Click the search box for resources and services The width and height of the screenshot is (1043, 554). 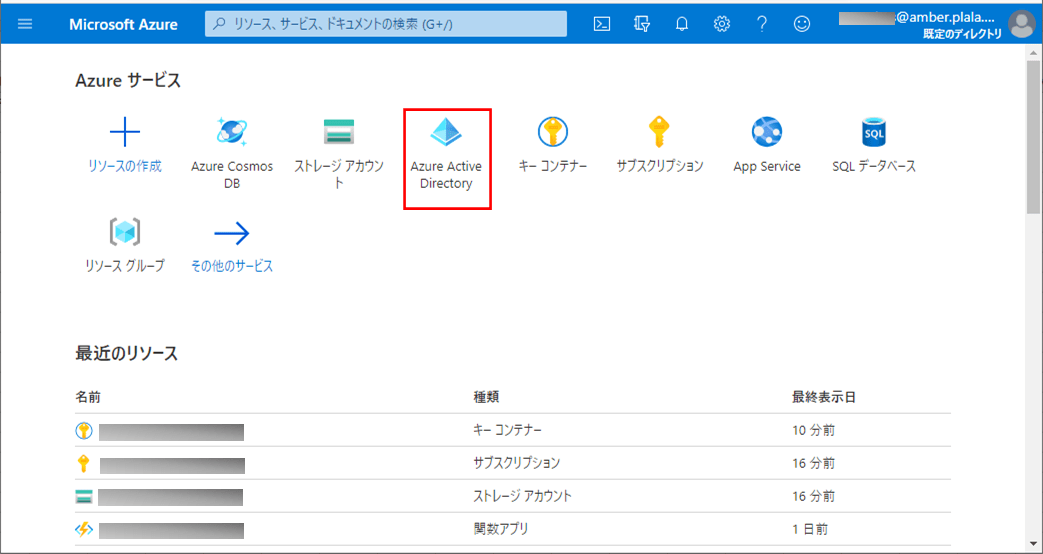tap(386, 24)
